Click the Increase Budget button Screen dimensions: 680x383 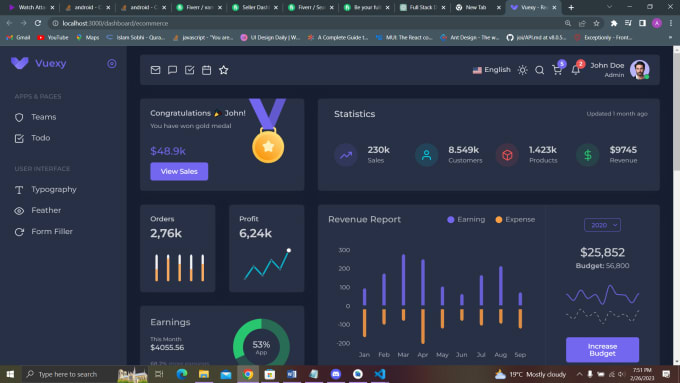(x=602, y=350)
